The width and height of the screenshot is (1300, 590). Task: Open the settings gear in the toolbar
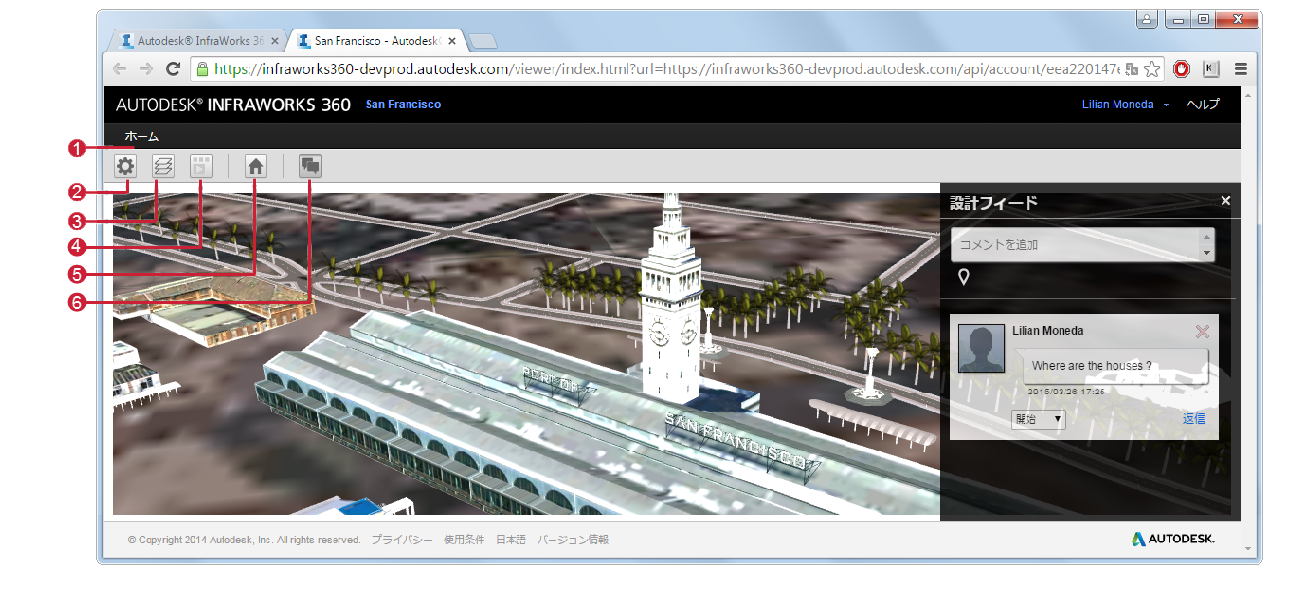click(125, 166)
